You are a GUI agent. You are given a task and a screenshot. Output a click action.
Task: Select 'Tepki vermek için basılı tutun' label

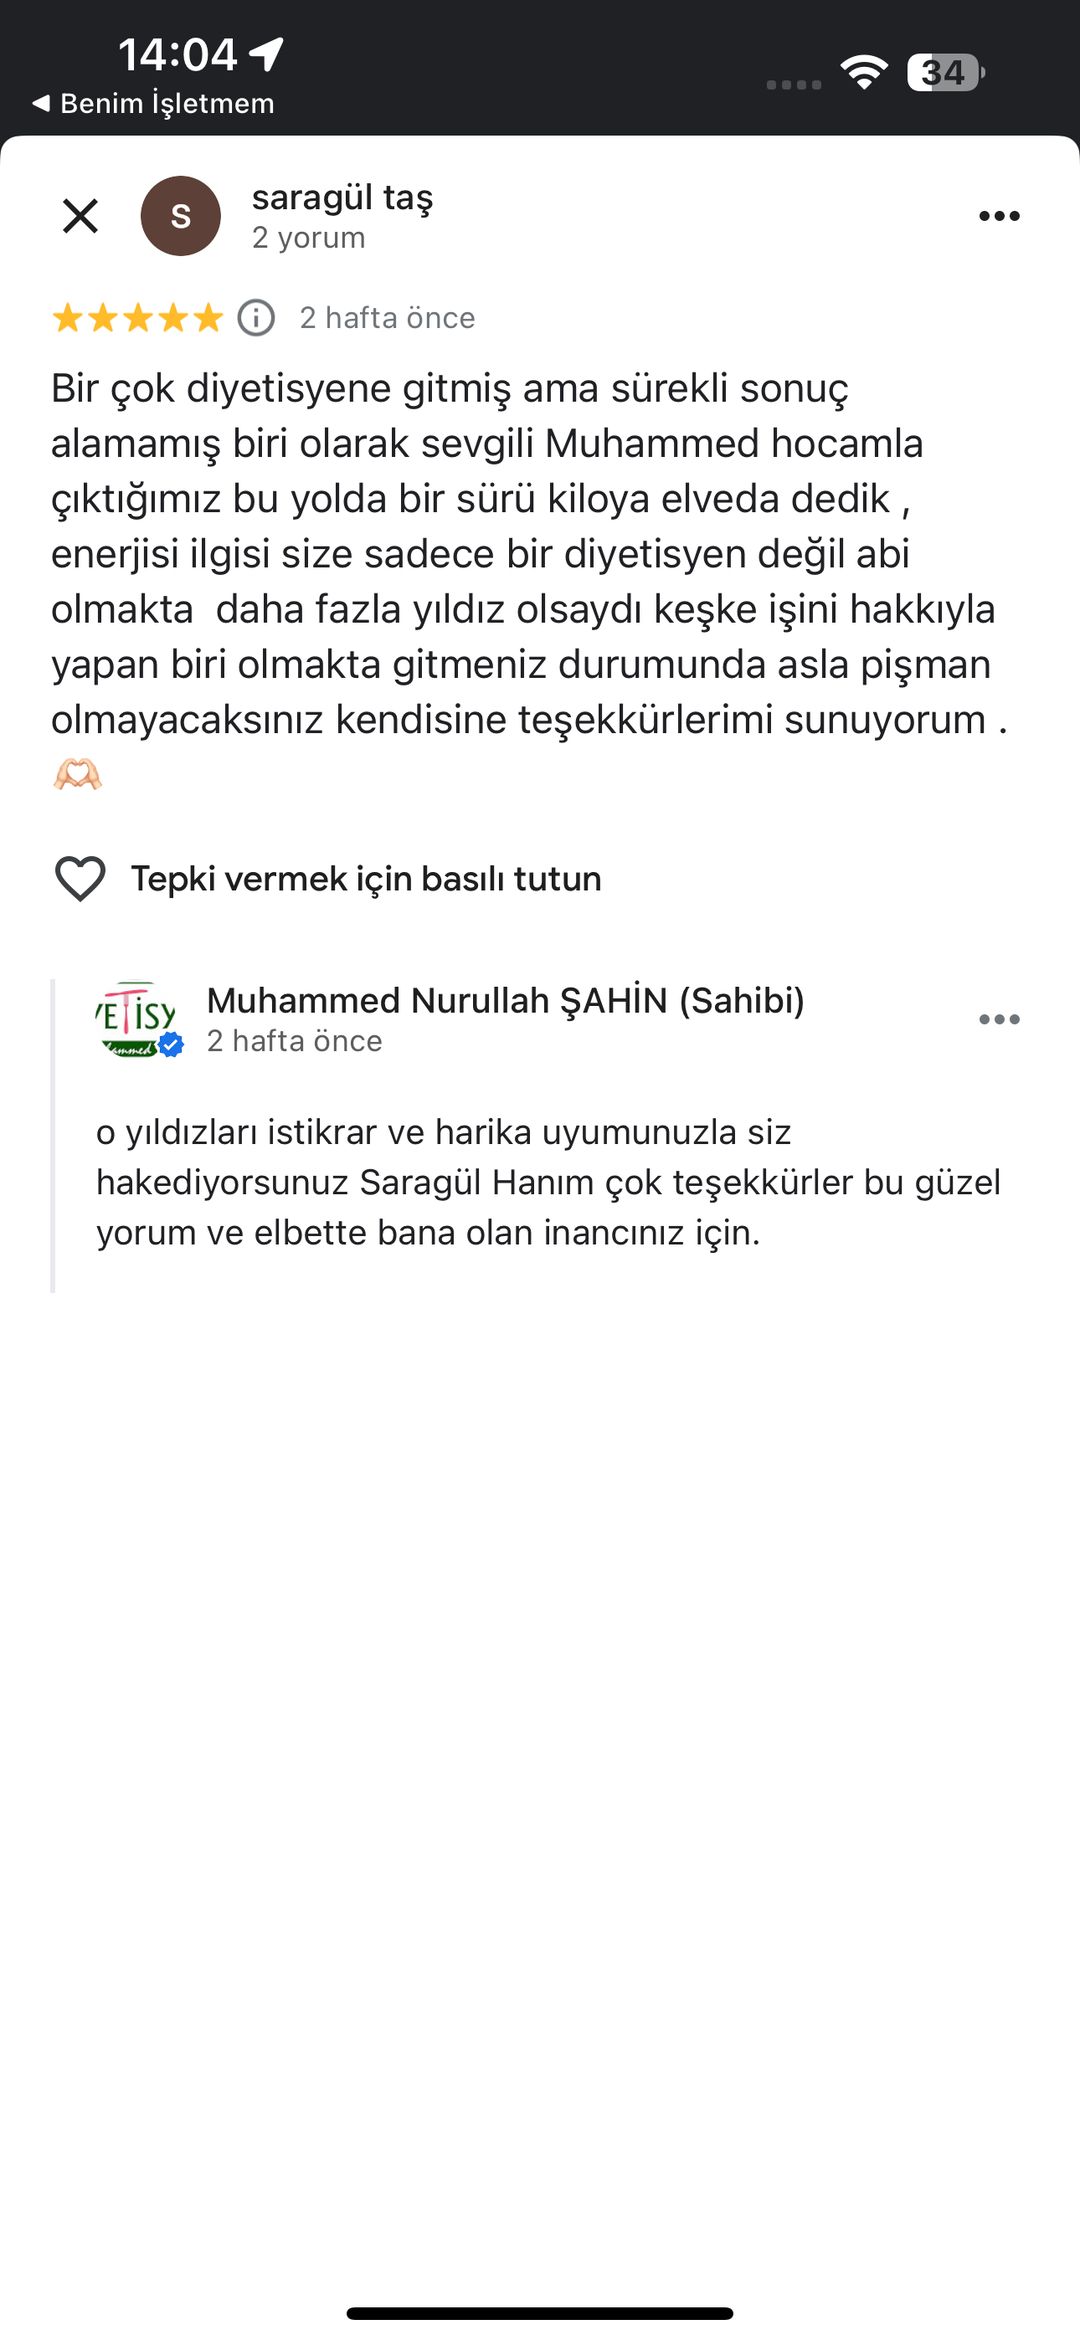click(366, 879)
